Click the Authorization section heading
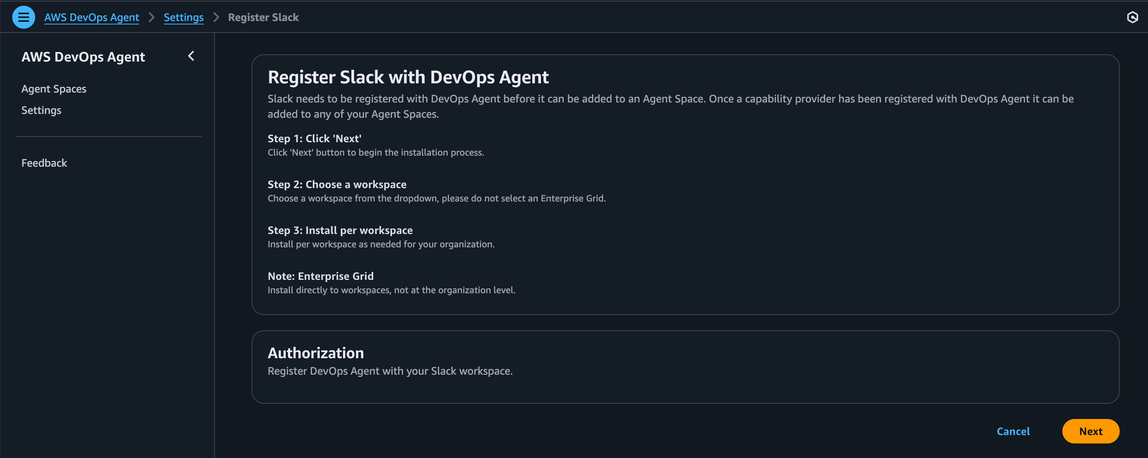1148x458 pixels. pyautogui.click(x=315, y=353)
